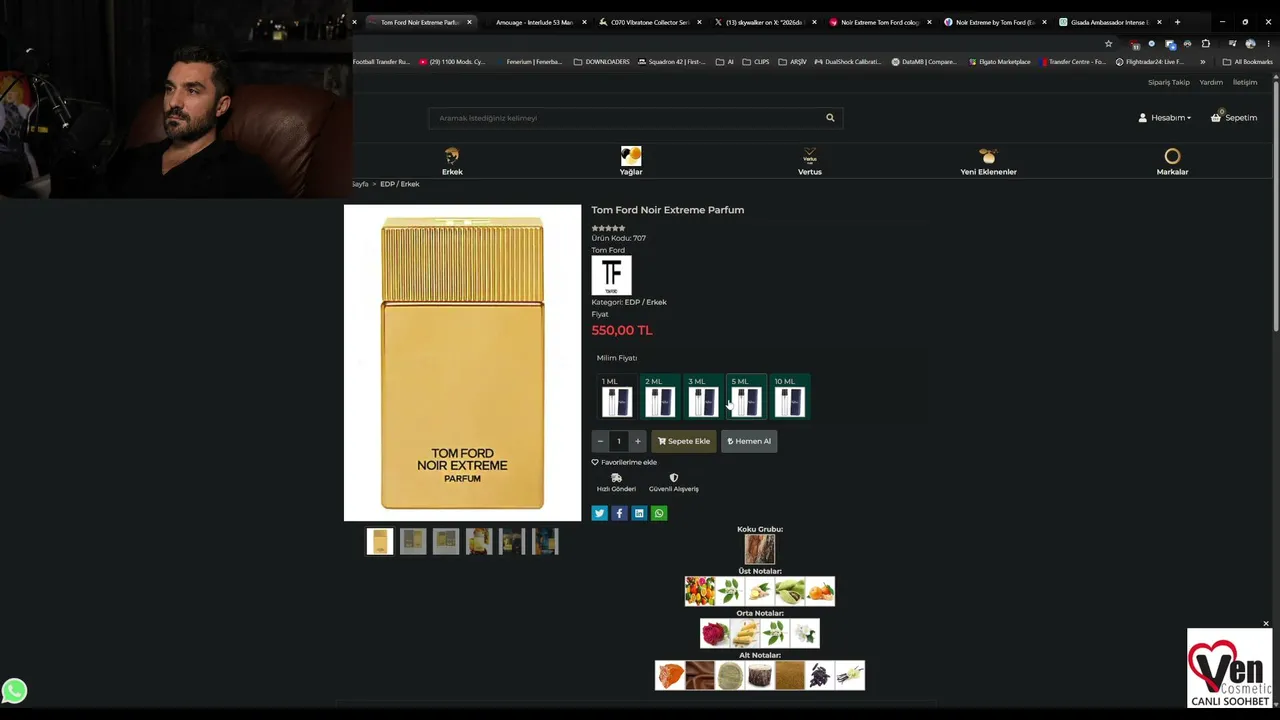Select the 2 ML size option
The image size is (1280, 720).
click(x=659, y=396)
